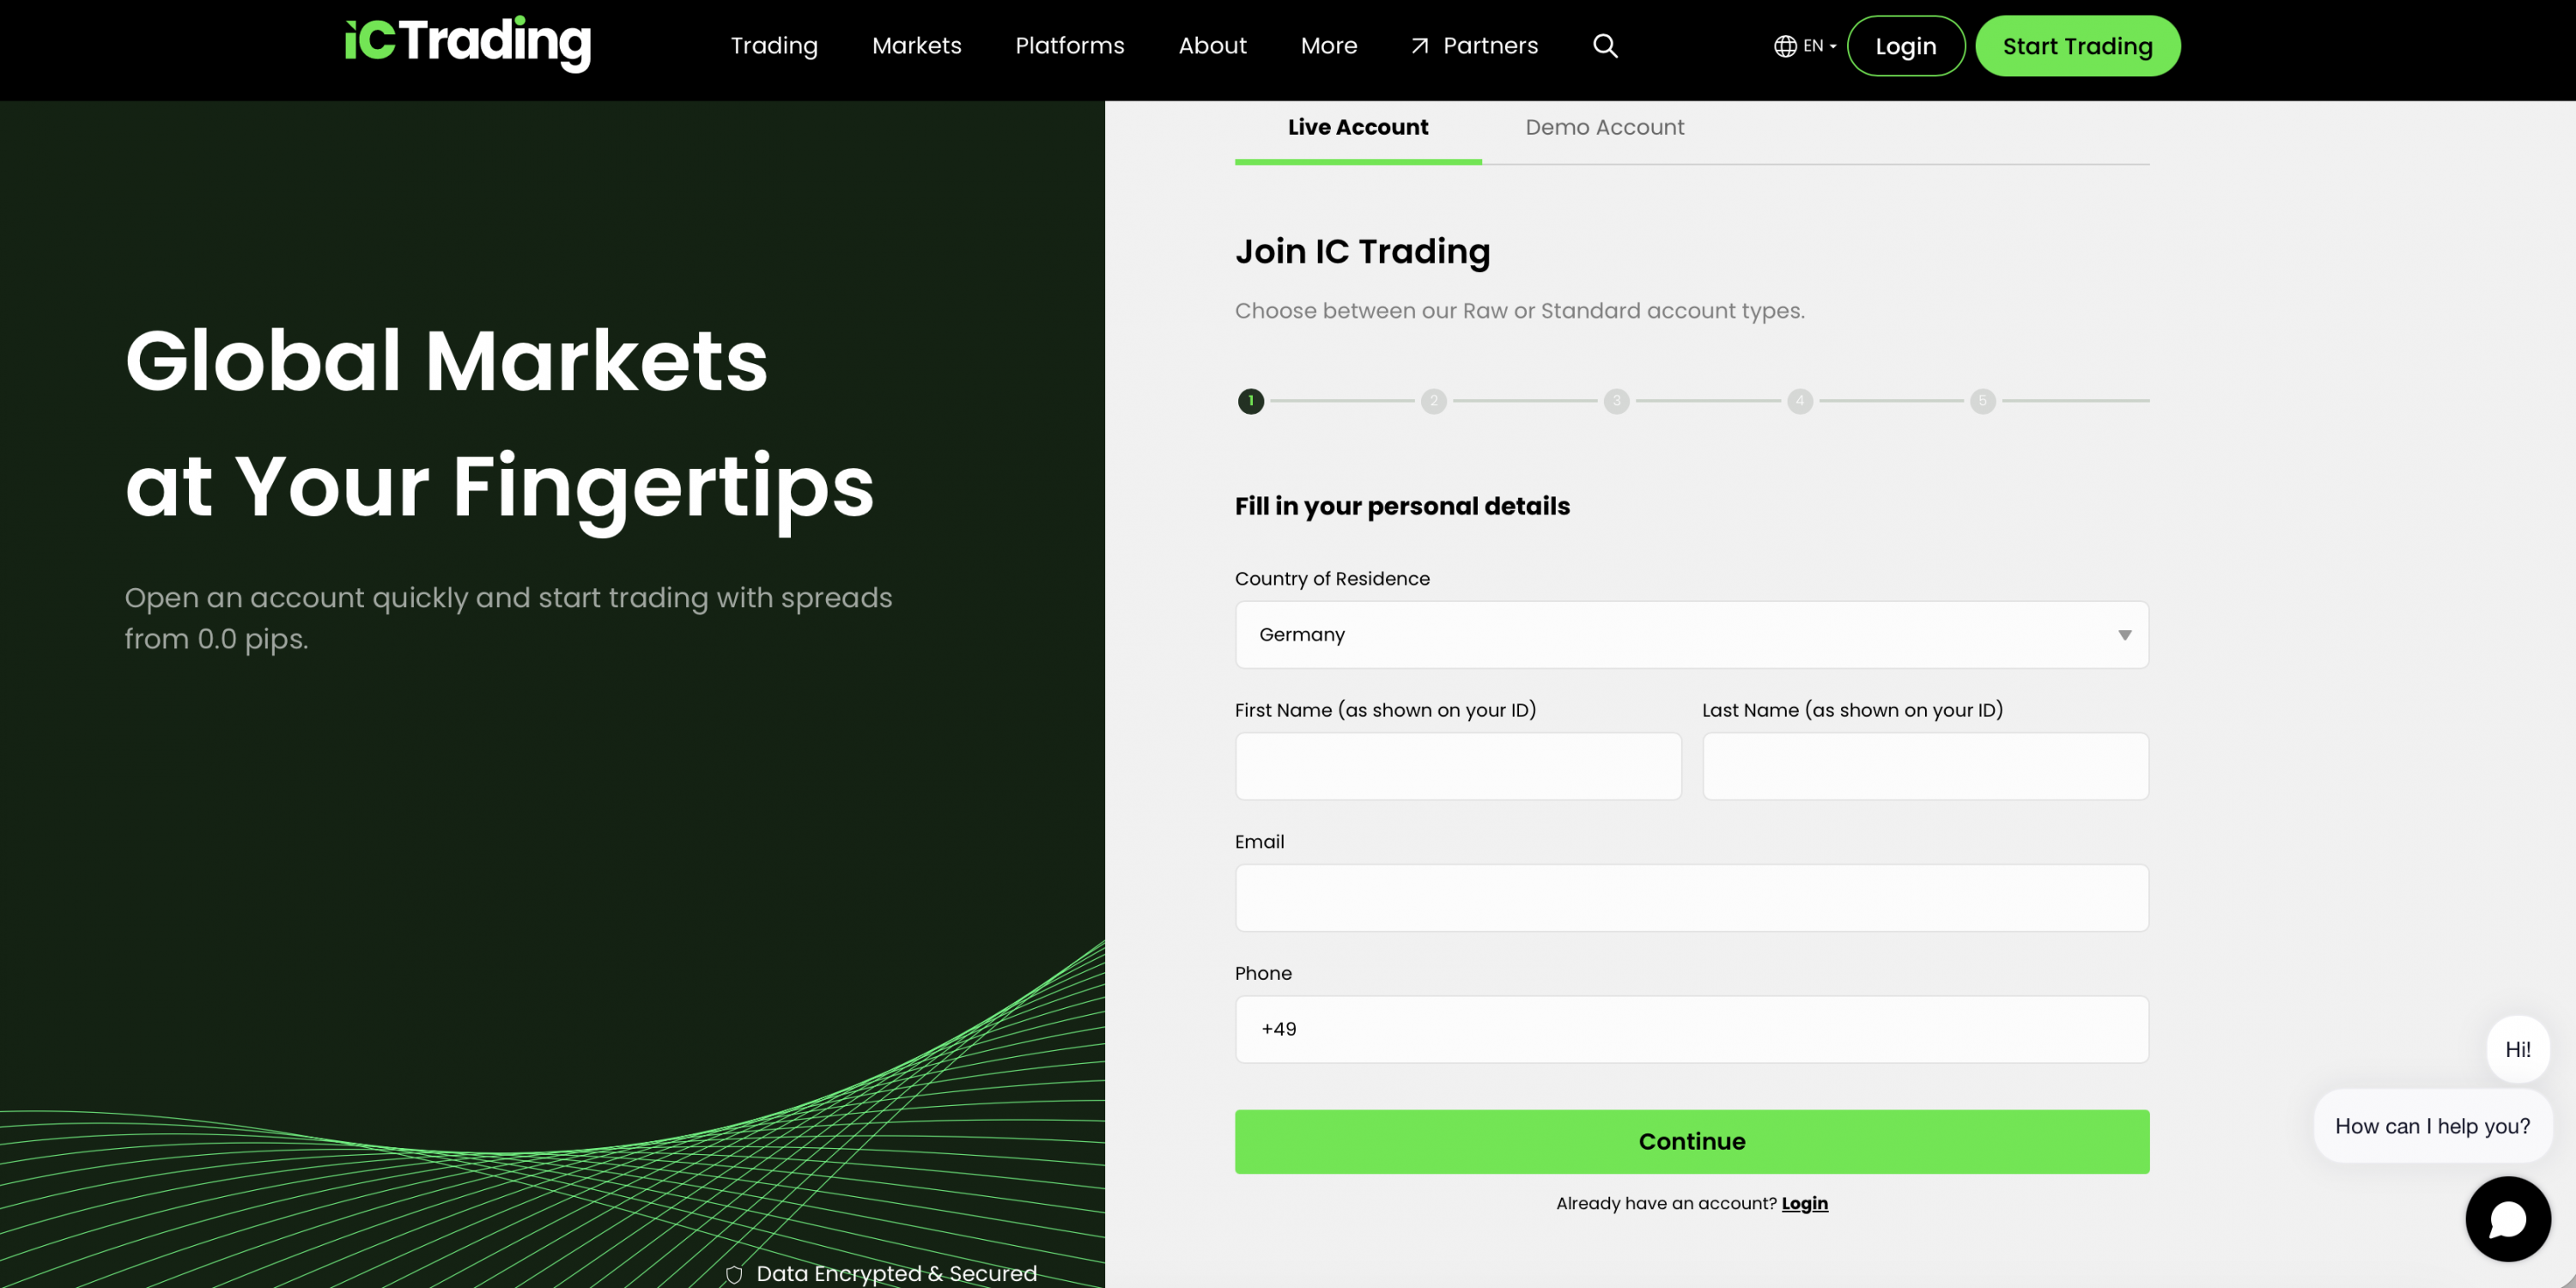The width and height of the screenshot is (2576, 1288).
Task: Click step 1 in progress indicator
Action: point(1251,402)
